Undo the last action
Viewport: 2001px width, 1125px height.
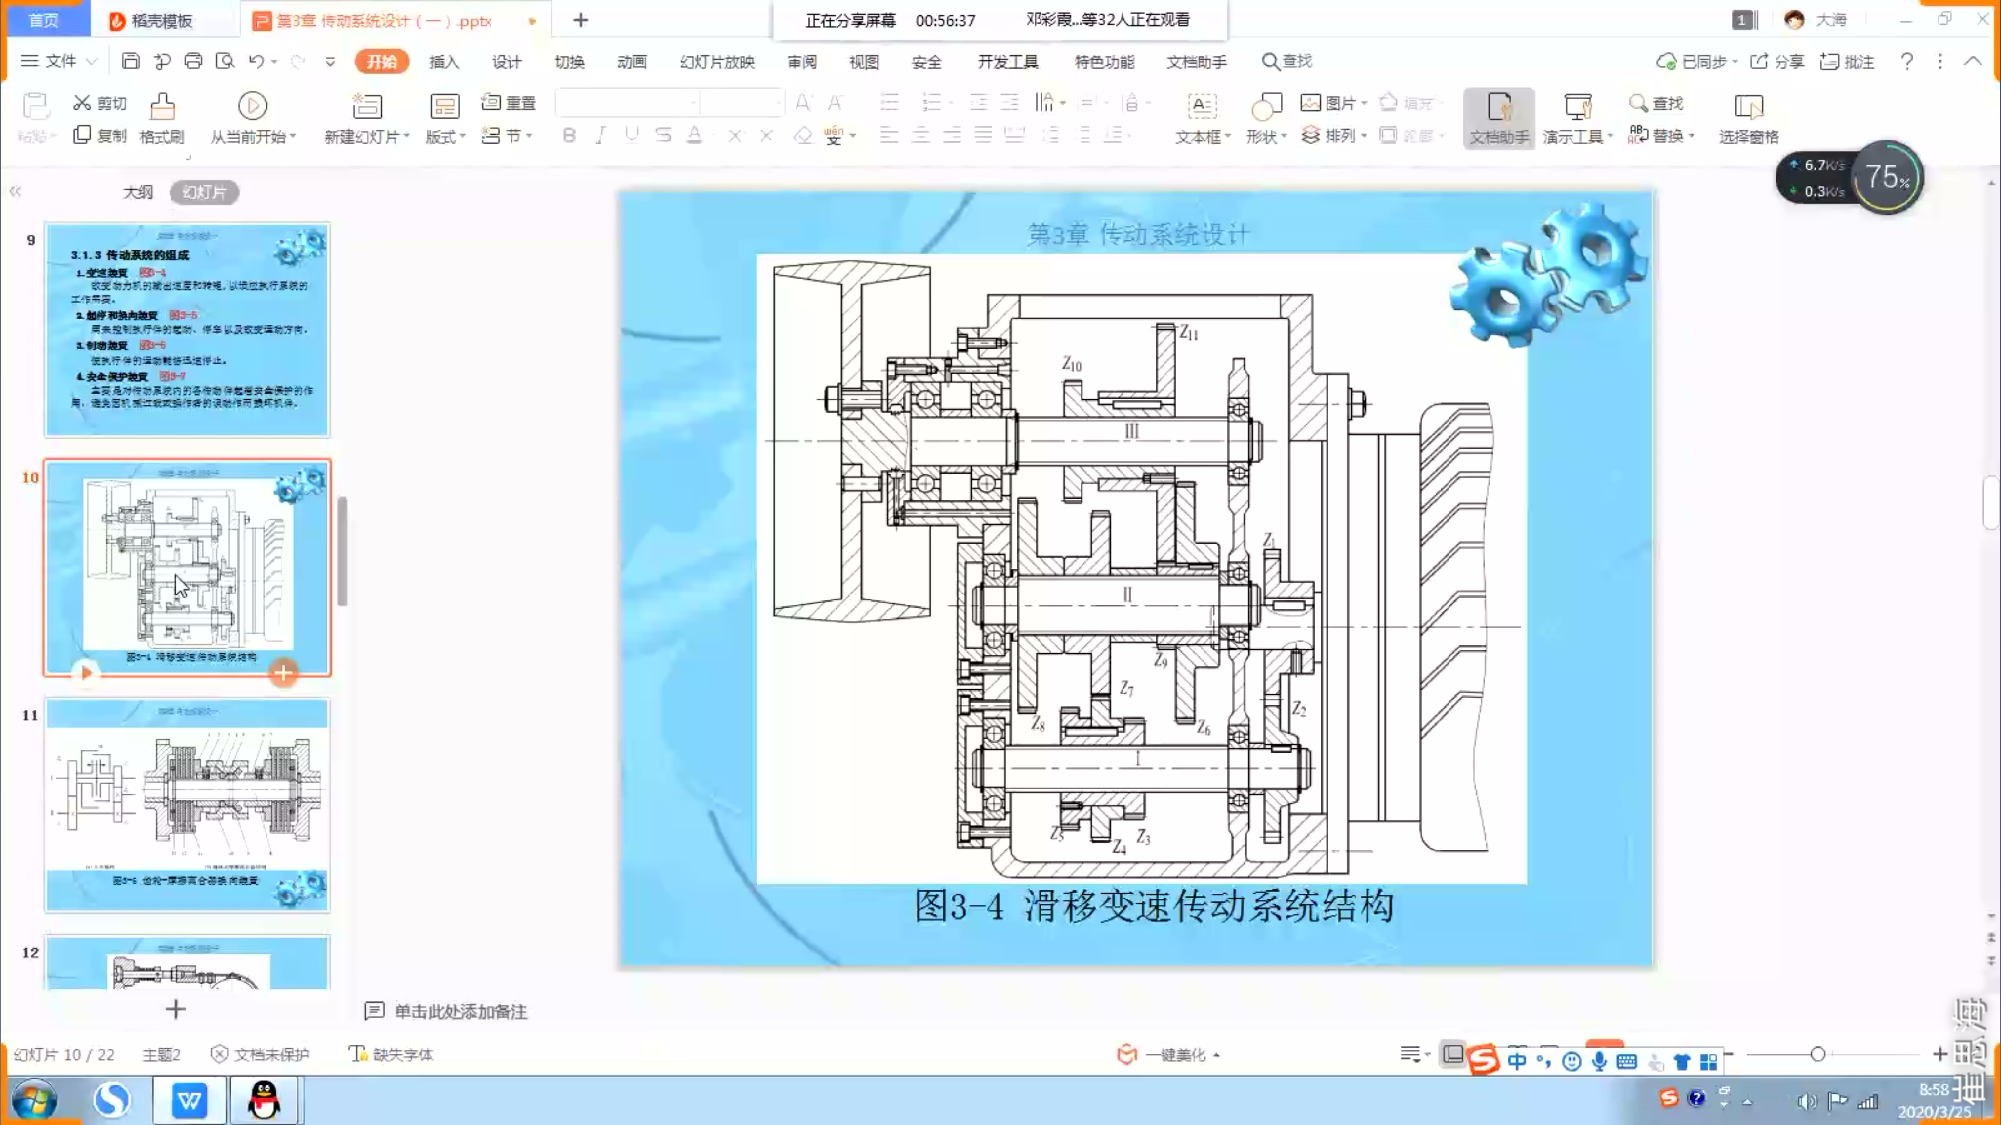pos(256,61)
